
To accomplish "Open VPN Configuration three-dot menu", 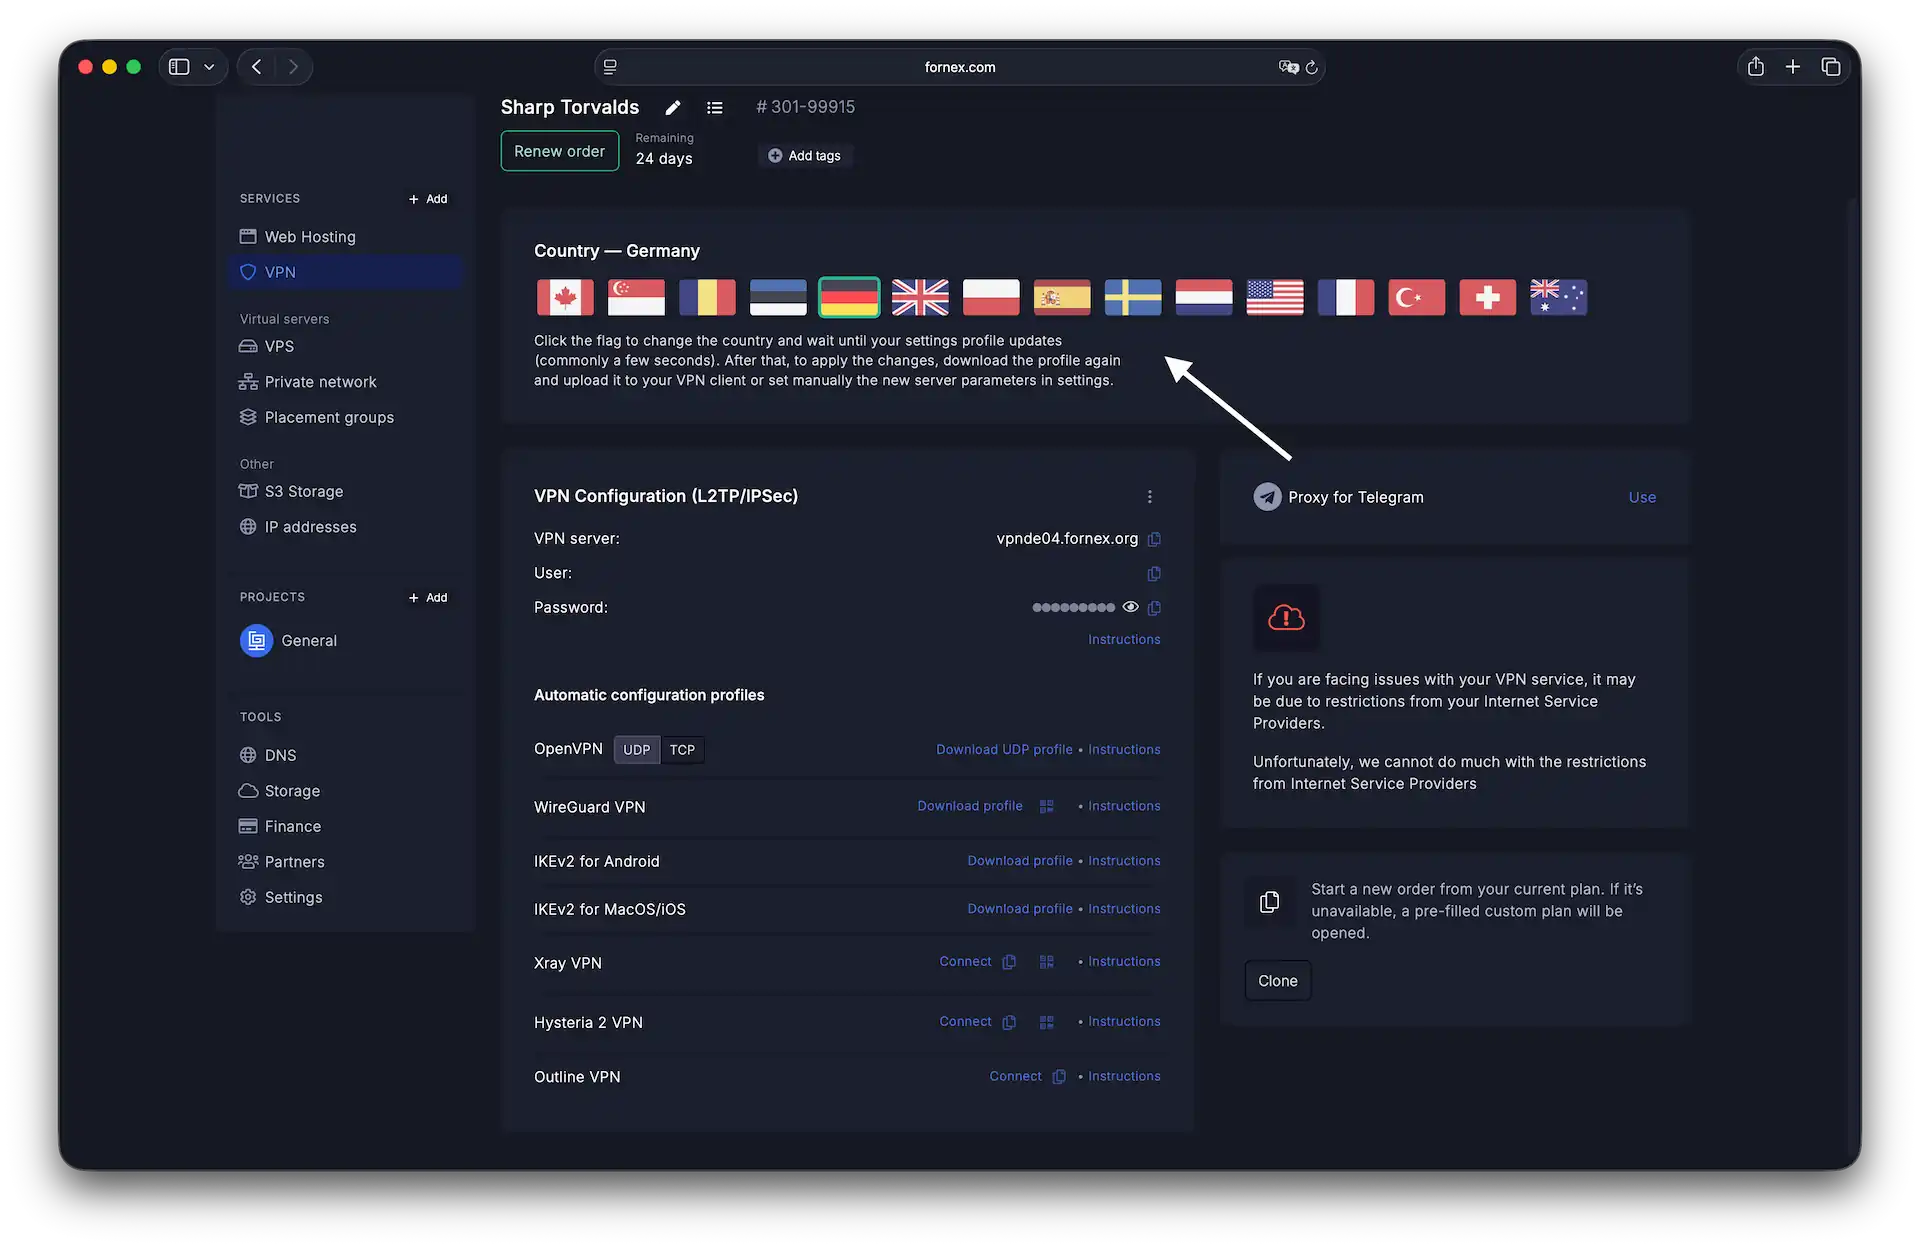I will [1150, 497].
